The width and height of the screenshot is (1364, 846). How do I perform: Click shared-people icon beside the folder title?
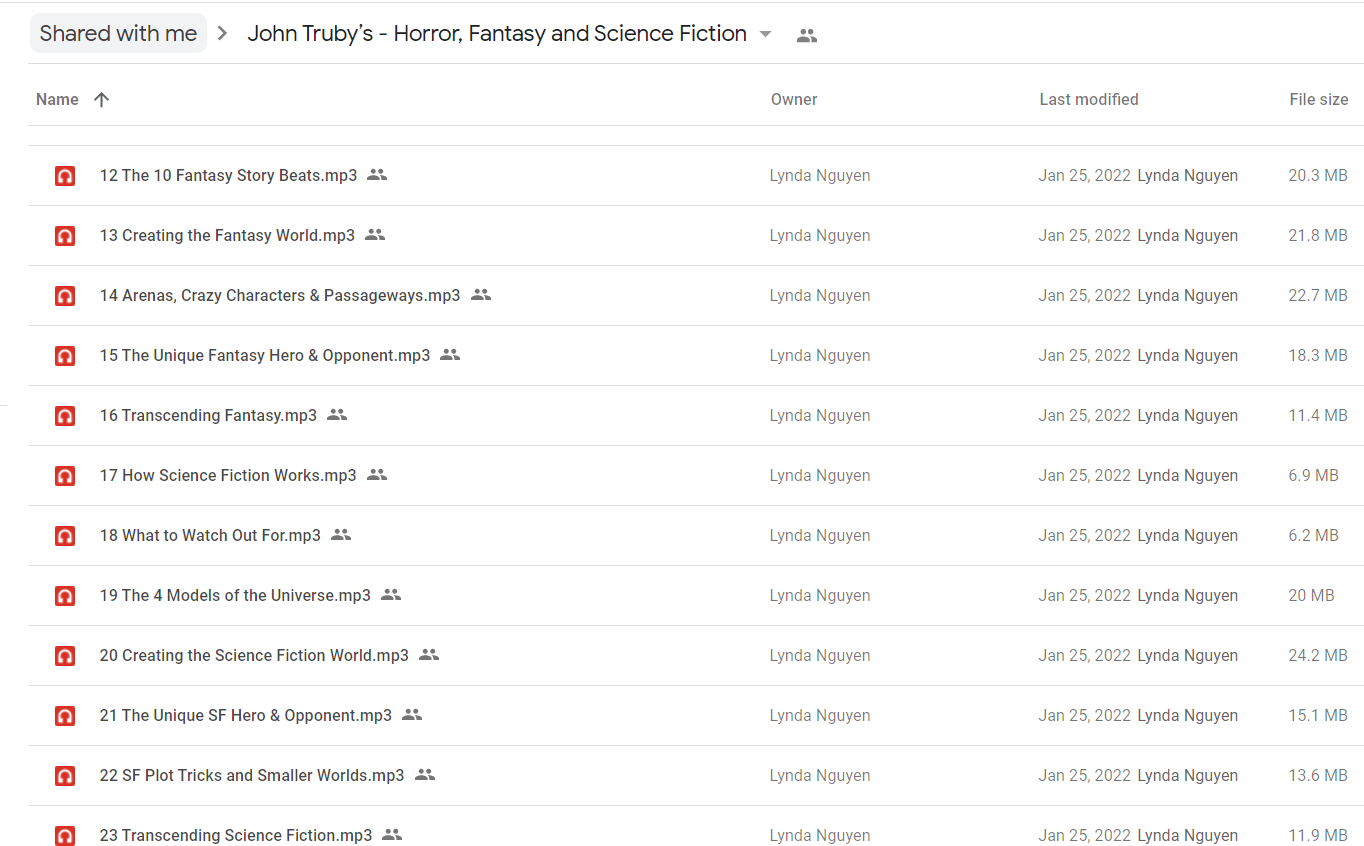[x=807, y=35]
